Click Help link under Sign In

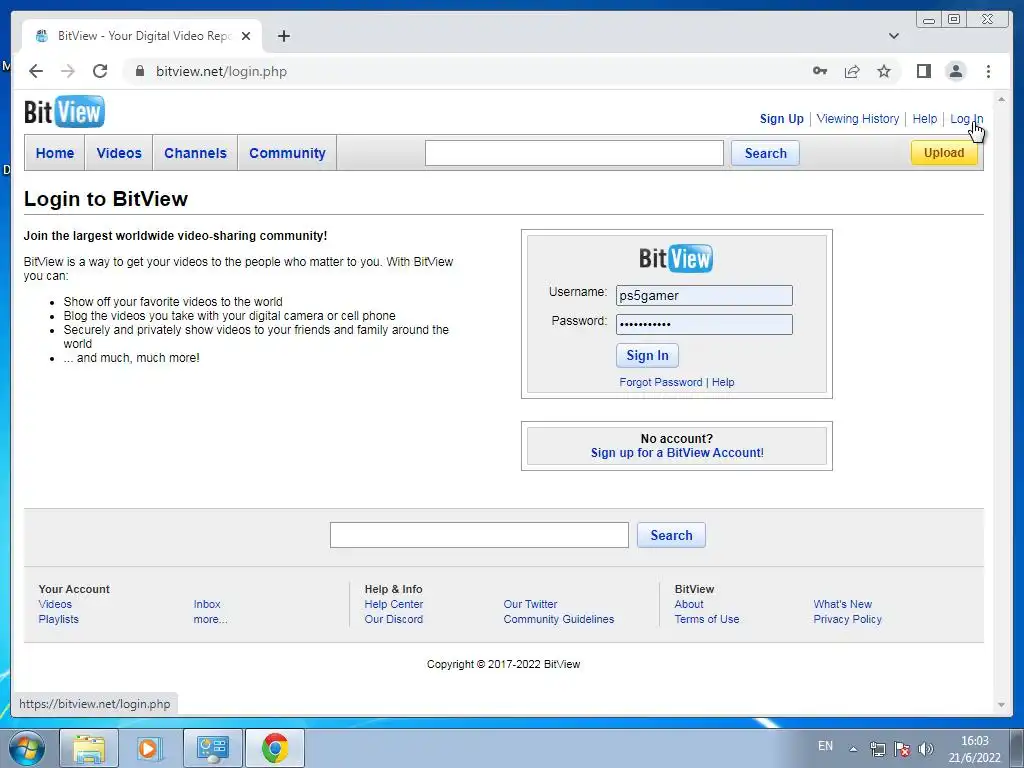pos(723,382)
